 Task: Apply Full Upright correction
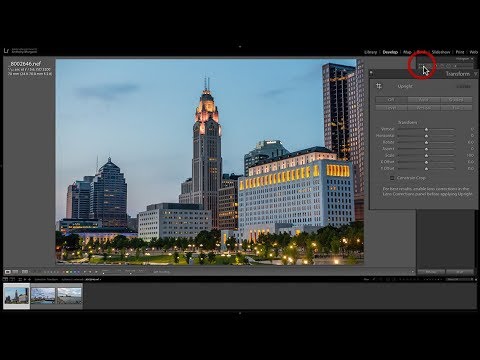coord(456,108)
